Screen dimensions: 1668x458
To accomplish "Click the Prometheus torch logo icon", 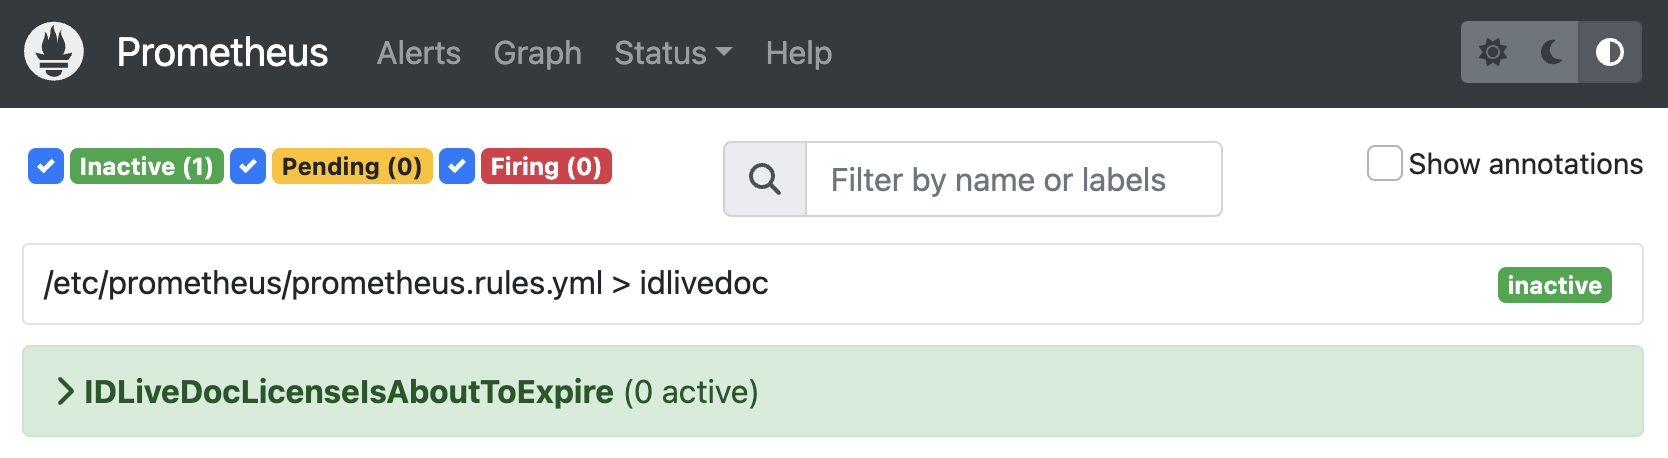I will 54,52.
